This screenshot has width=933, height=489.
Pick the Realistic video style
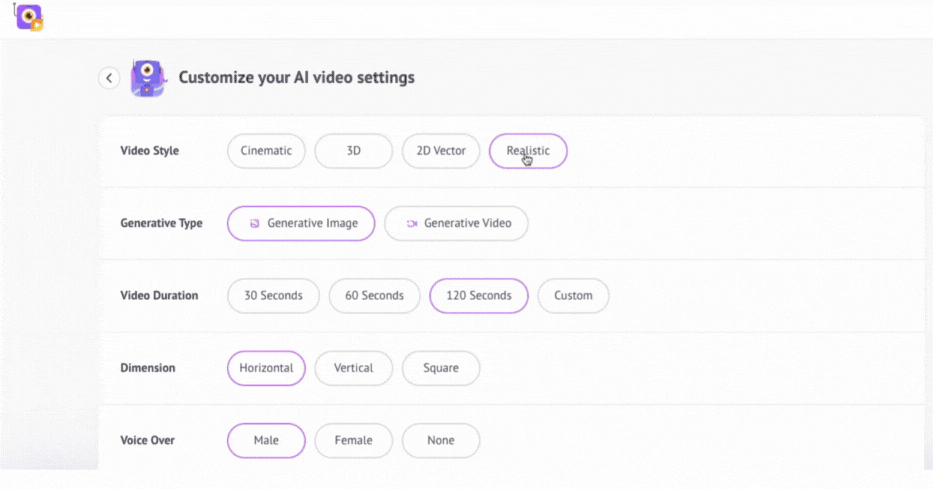(528, 151)
